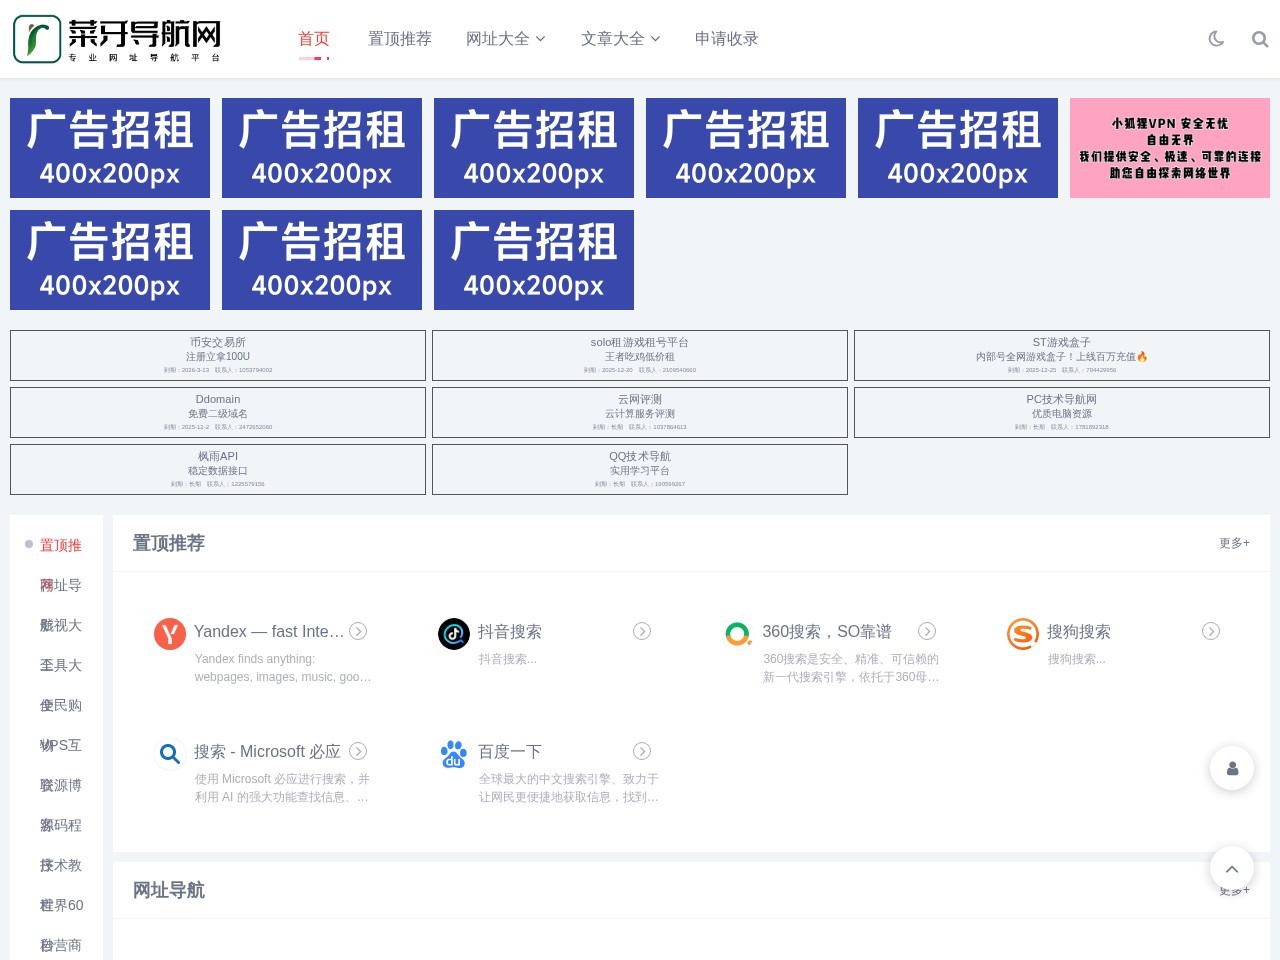Open search using the magnifier icon
The image size is (1280, 960).
coord(1260,38)
